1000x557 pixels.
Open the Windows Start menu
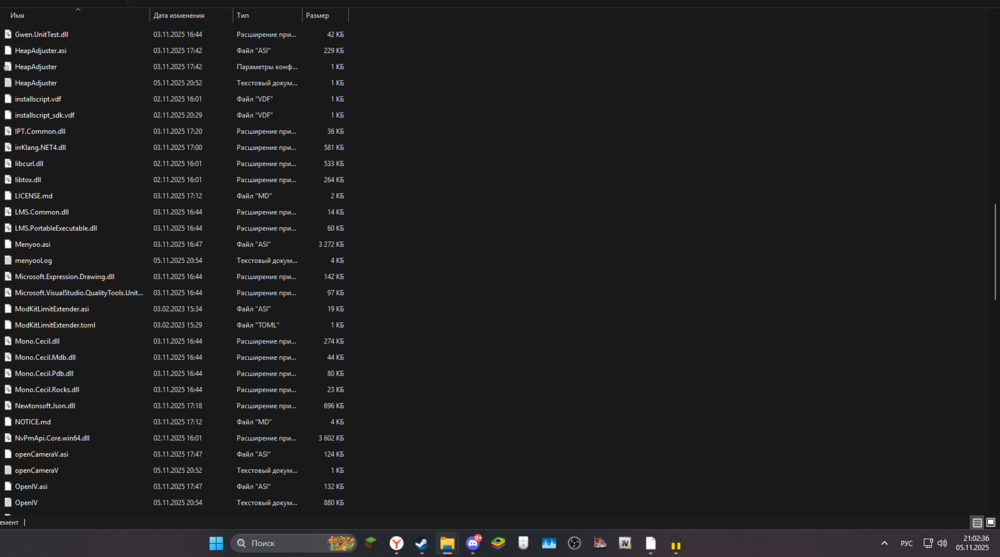tap(216, 543)
